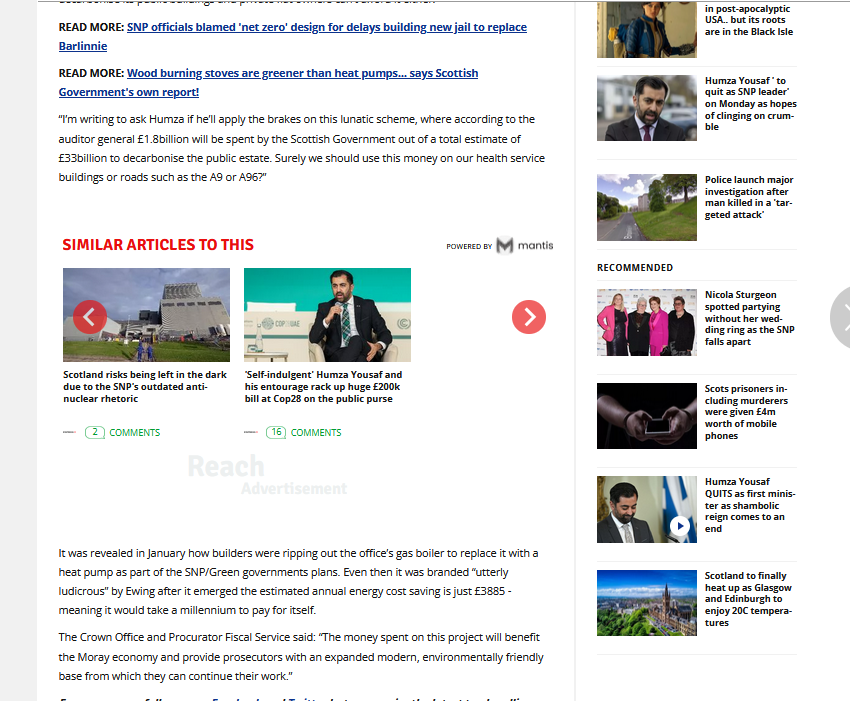The height and width of the screenshot is (701, 850).
Task: Read 'Humza Yousaf to quit as SNP leader' story
Action: coord(750,104)
